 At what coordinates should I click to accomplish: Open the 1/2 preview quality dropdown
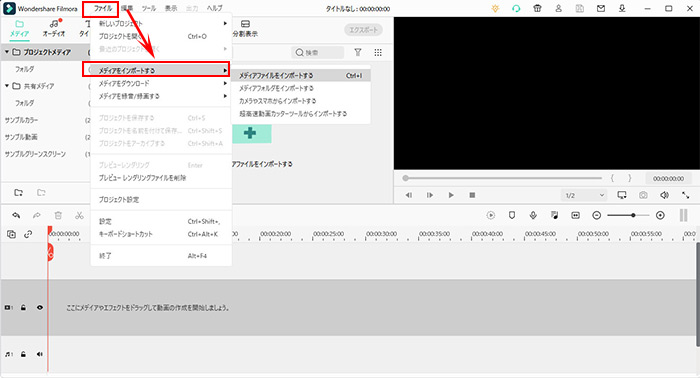pyautogui.click(x=584, y=195)
